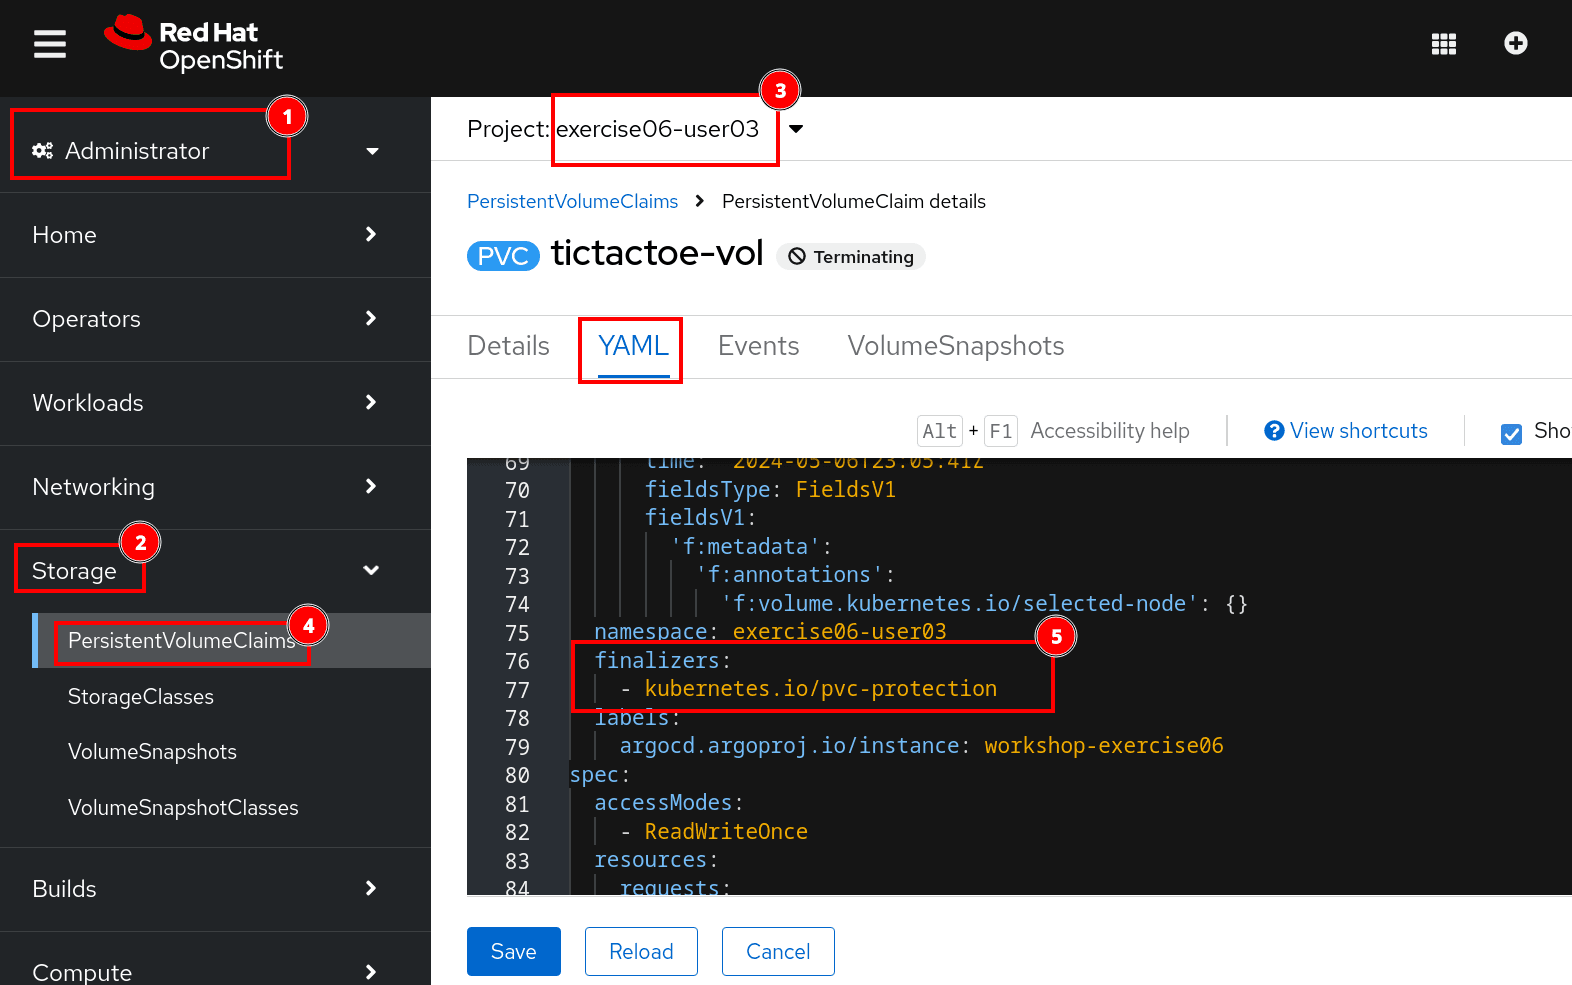
Task: Switch to the Details tab
Action: coord(508,346)
